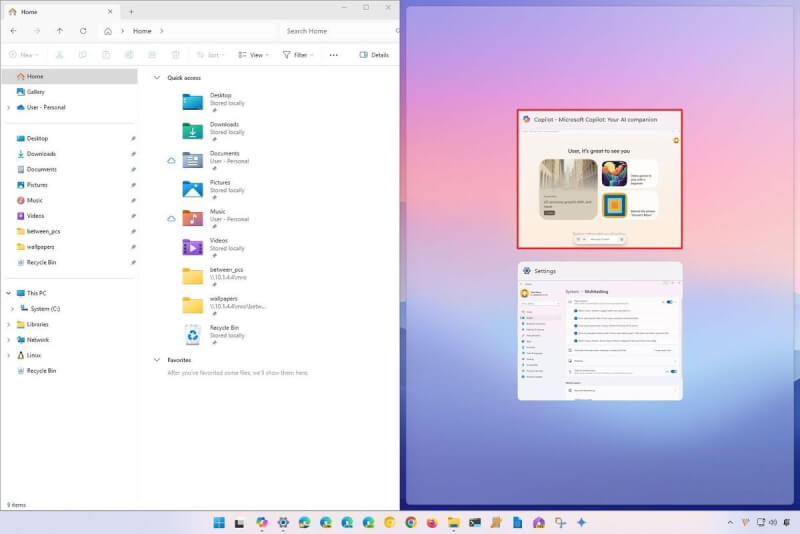This screenshot has height=534, width=800.
Task: Open the See more ellipsis menu
Action: (334, 55)
